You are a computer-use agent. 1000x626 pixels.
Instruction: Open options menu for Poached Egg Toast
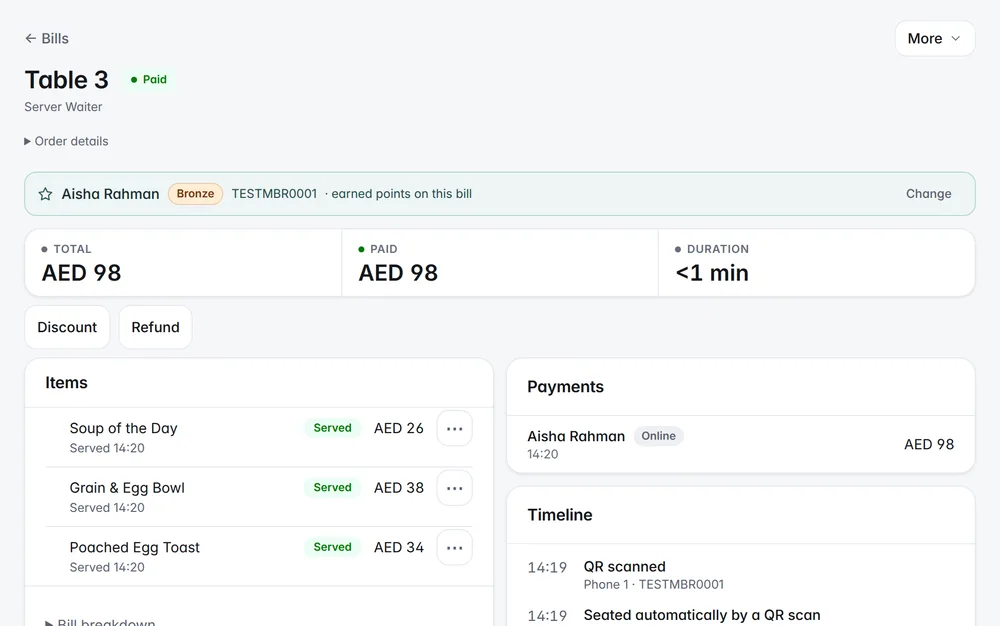pyautogui.click(x=454, y=548)
